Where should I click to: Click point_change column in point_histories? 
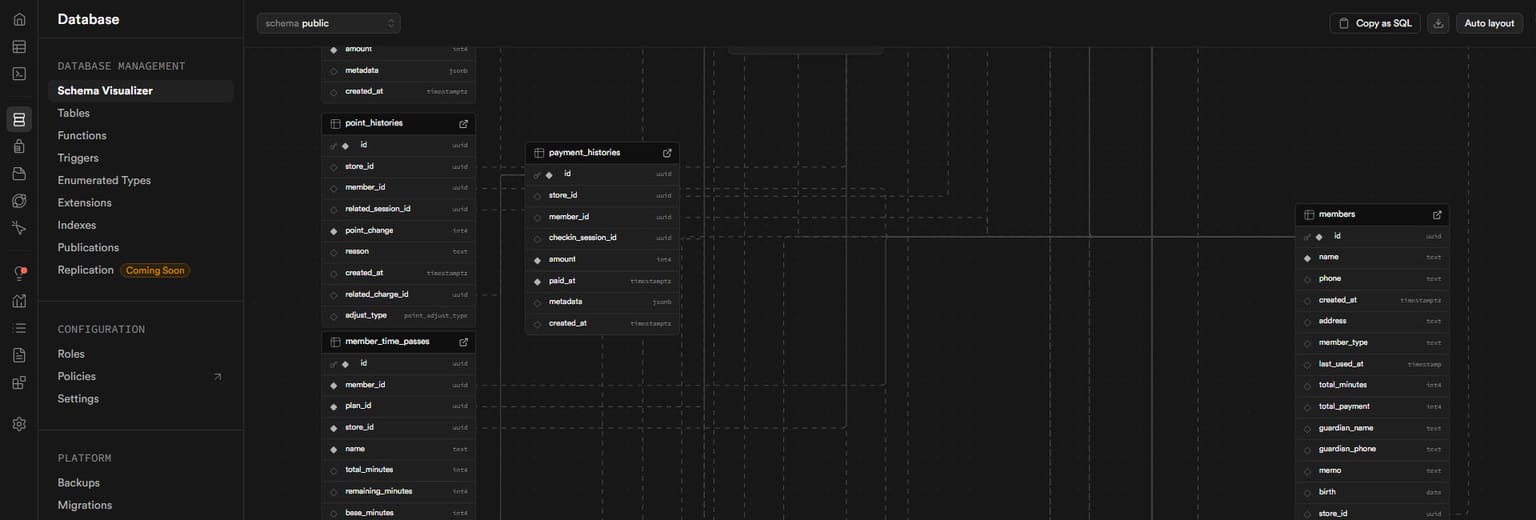click(x=398, y=231)
